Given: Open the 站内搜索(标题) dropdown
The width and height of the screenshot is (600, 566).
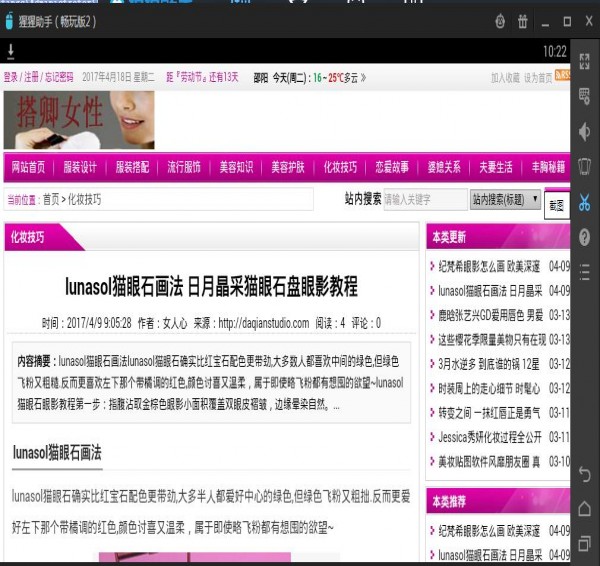Looking at the screenshot, I should (x=505, y=199).
